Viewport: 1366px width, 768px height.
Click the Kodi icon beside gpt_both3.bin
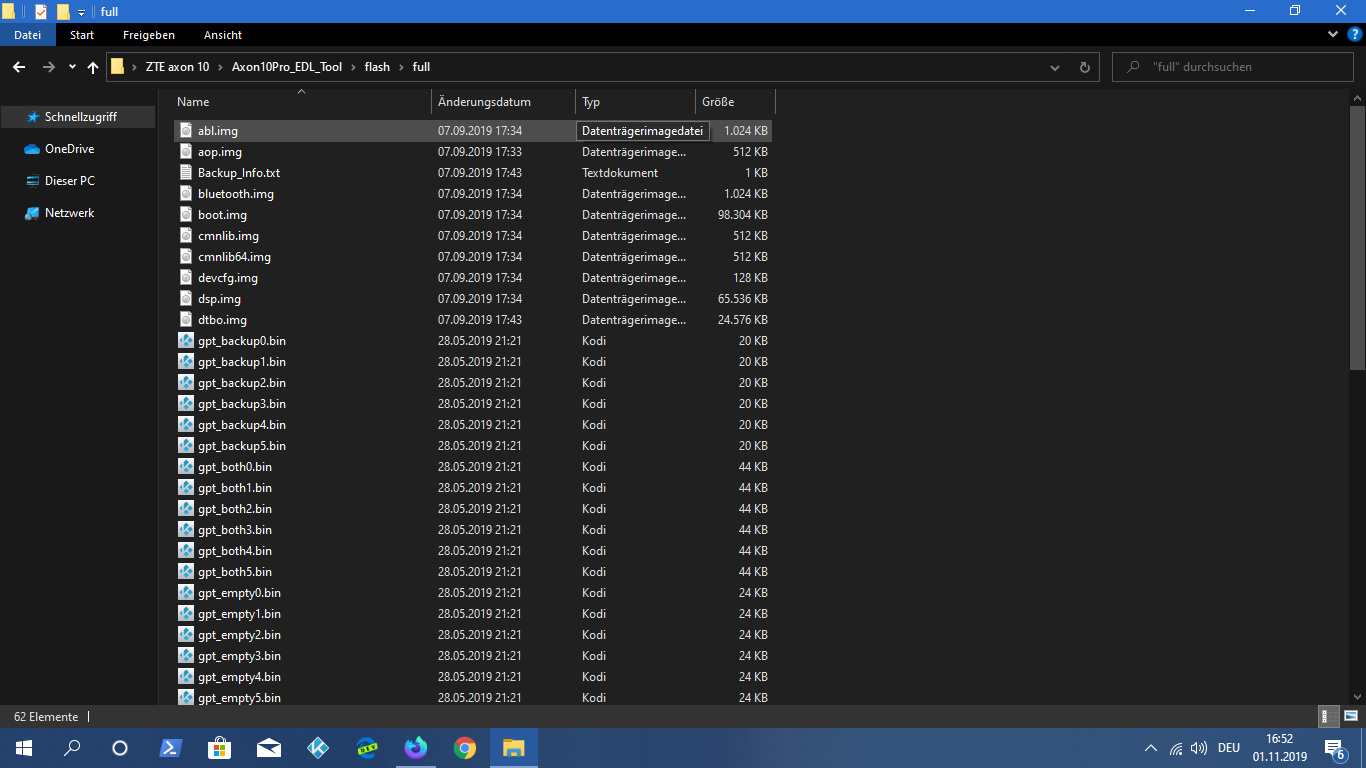(186, 530)
